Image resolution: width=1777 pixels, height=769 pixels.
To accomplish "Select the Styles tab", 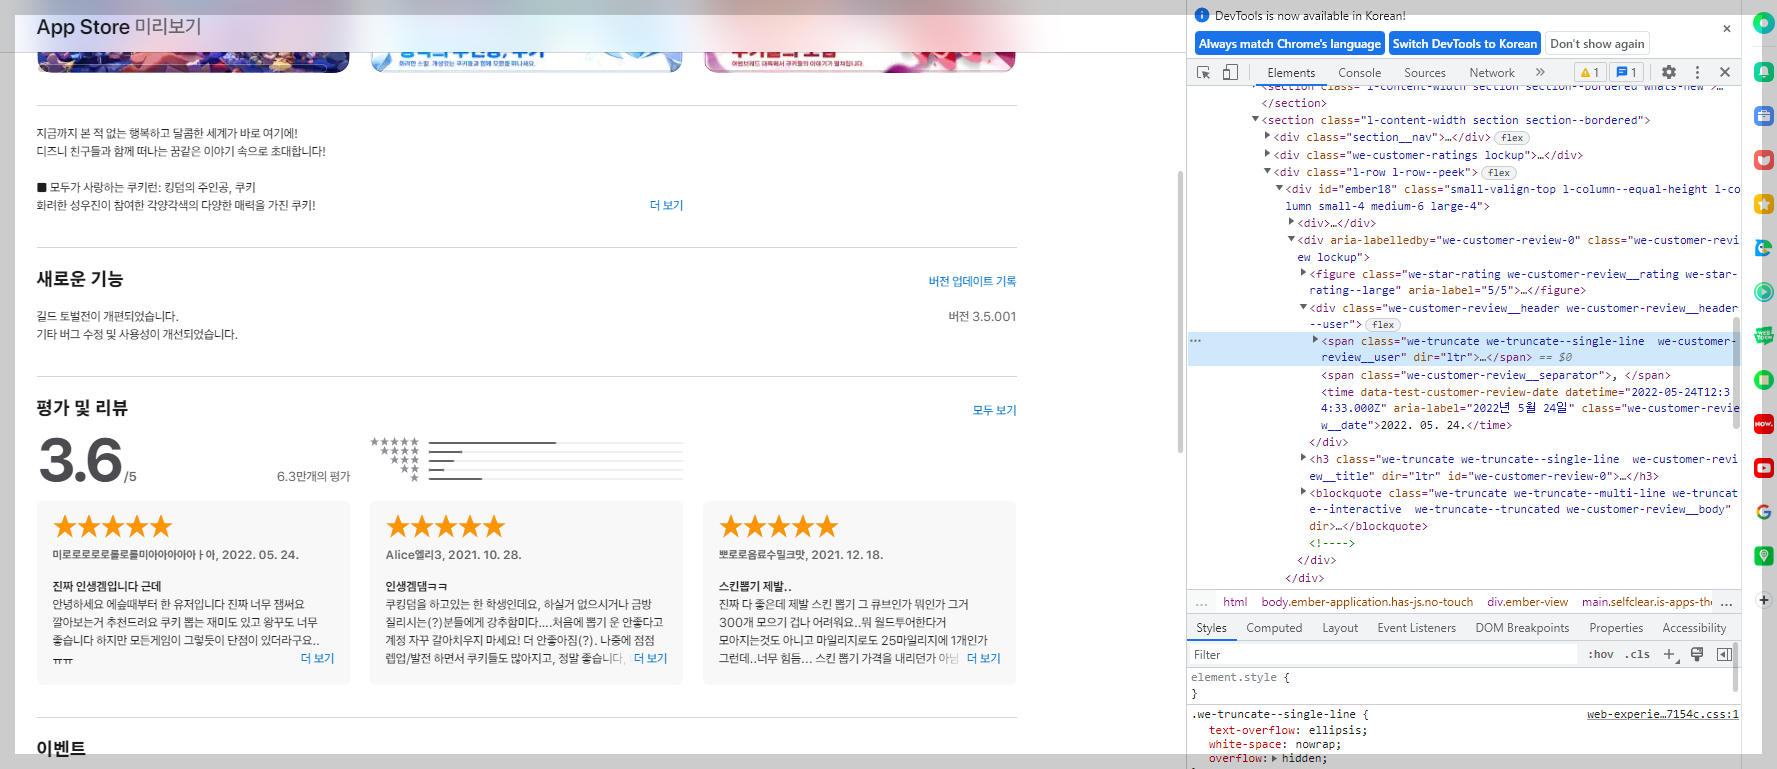I will [x=1211, y=628].
